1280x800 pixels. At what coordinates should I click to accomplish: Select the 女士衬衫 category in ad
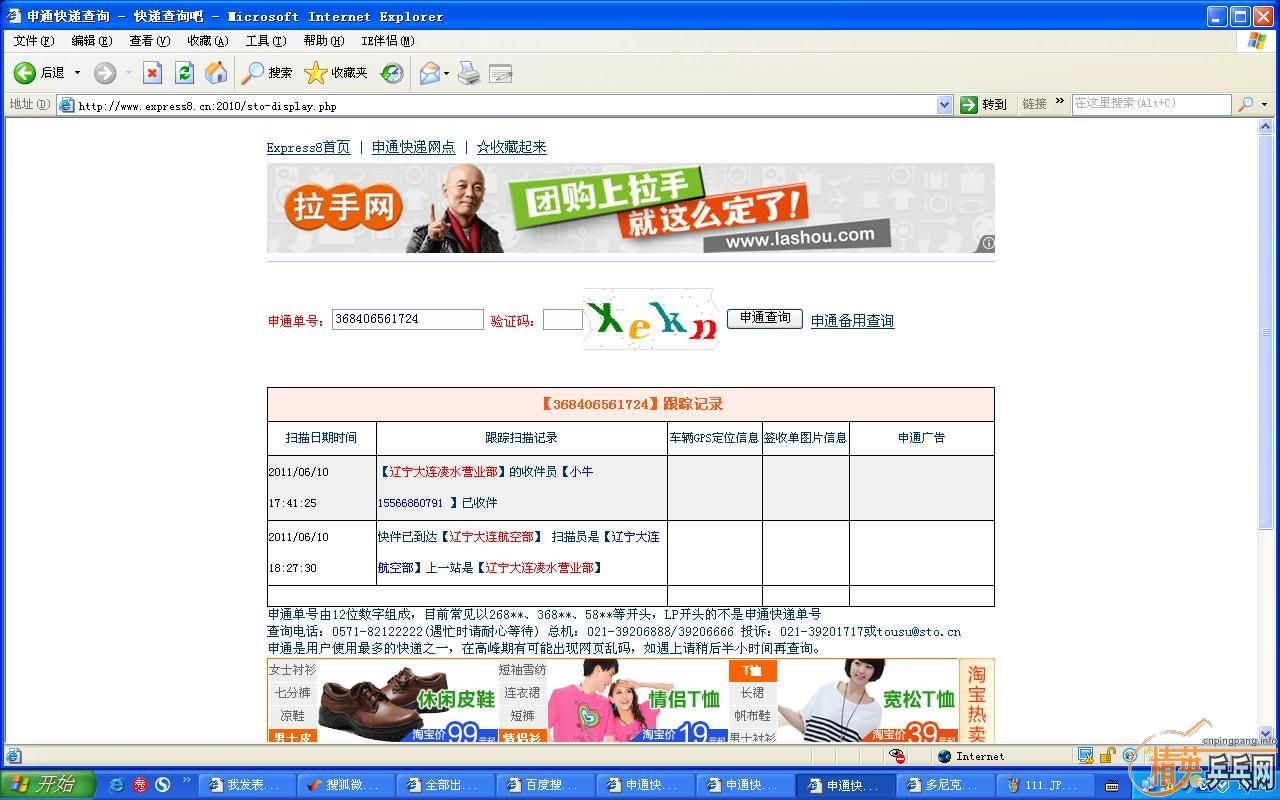[292, 670]
